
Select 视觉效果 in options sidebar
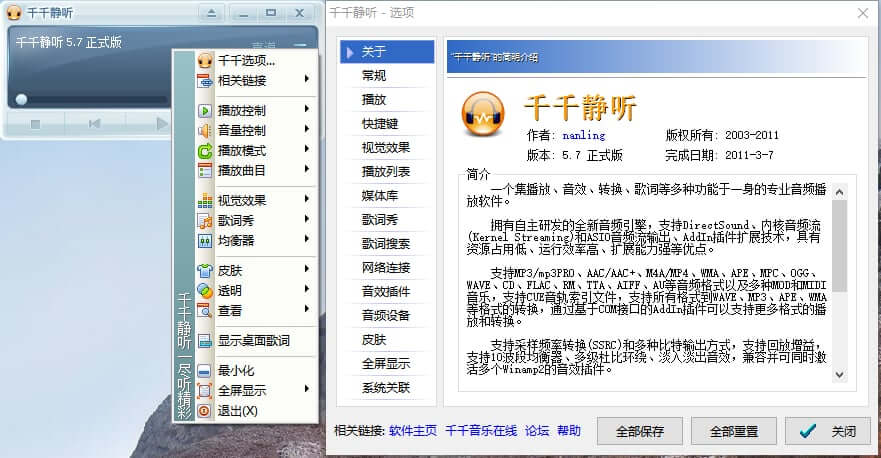click(387, 148)
